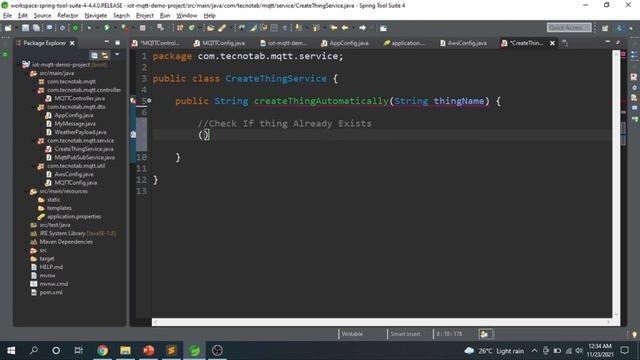Screen dimensions: 640x360
Task: Click the Quick Access search field
Action: [569, 27]
